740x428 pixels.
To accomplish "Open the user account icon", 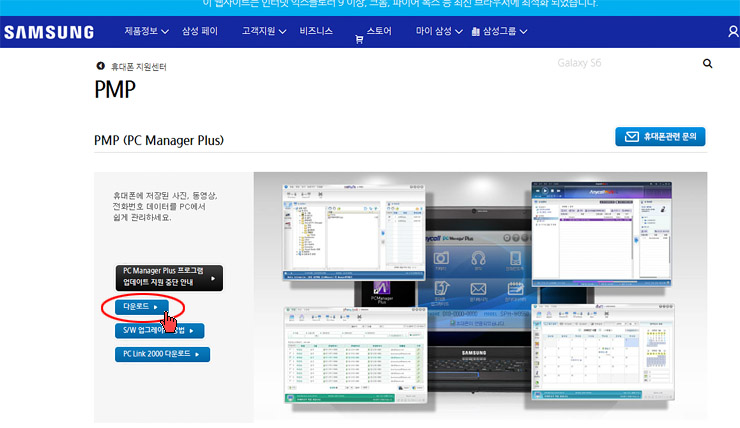I will tap(733, 32).
